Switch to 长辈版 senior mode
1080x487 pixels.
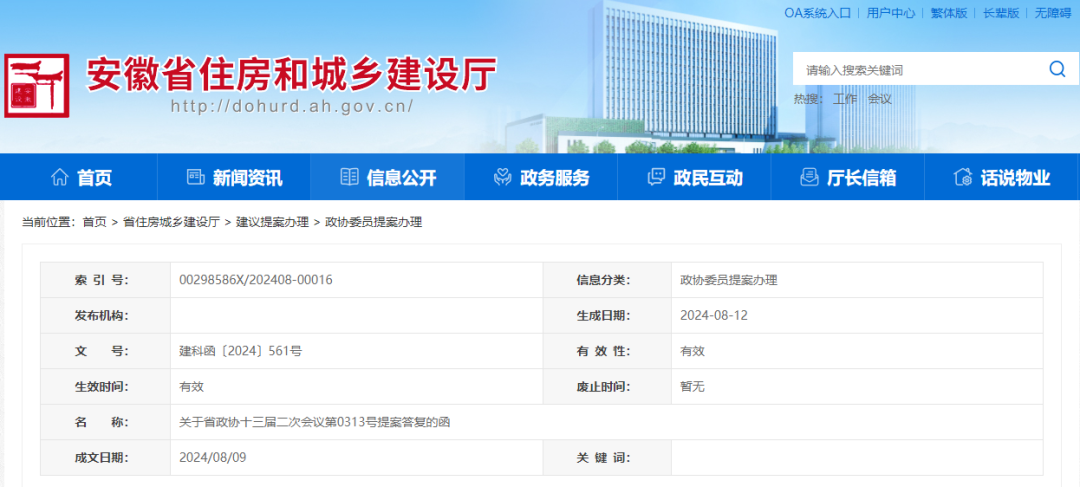click(x=1001, y=13)
